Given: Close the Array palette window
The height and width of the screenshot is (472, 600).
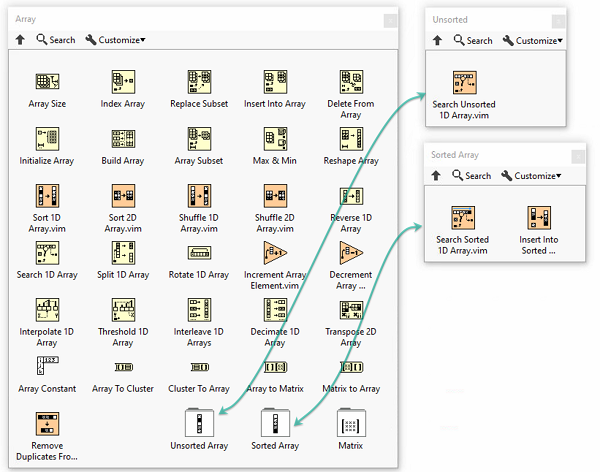Looking at the screenshot, I should (390, 21).
